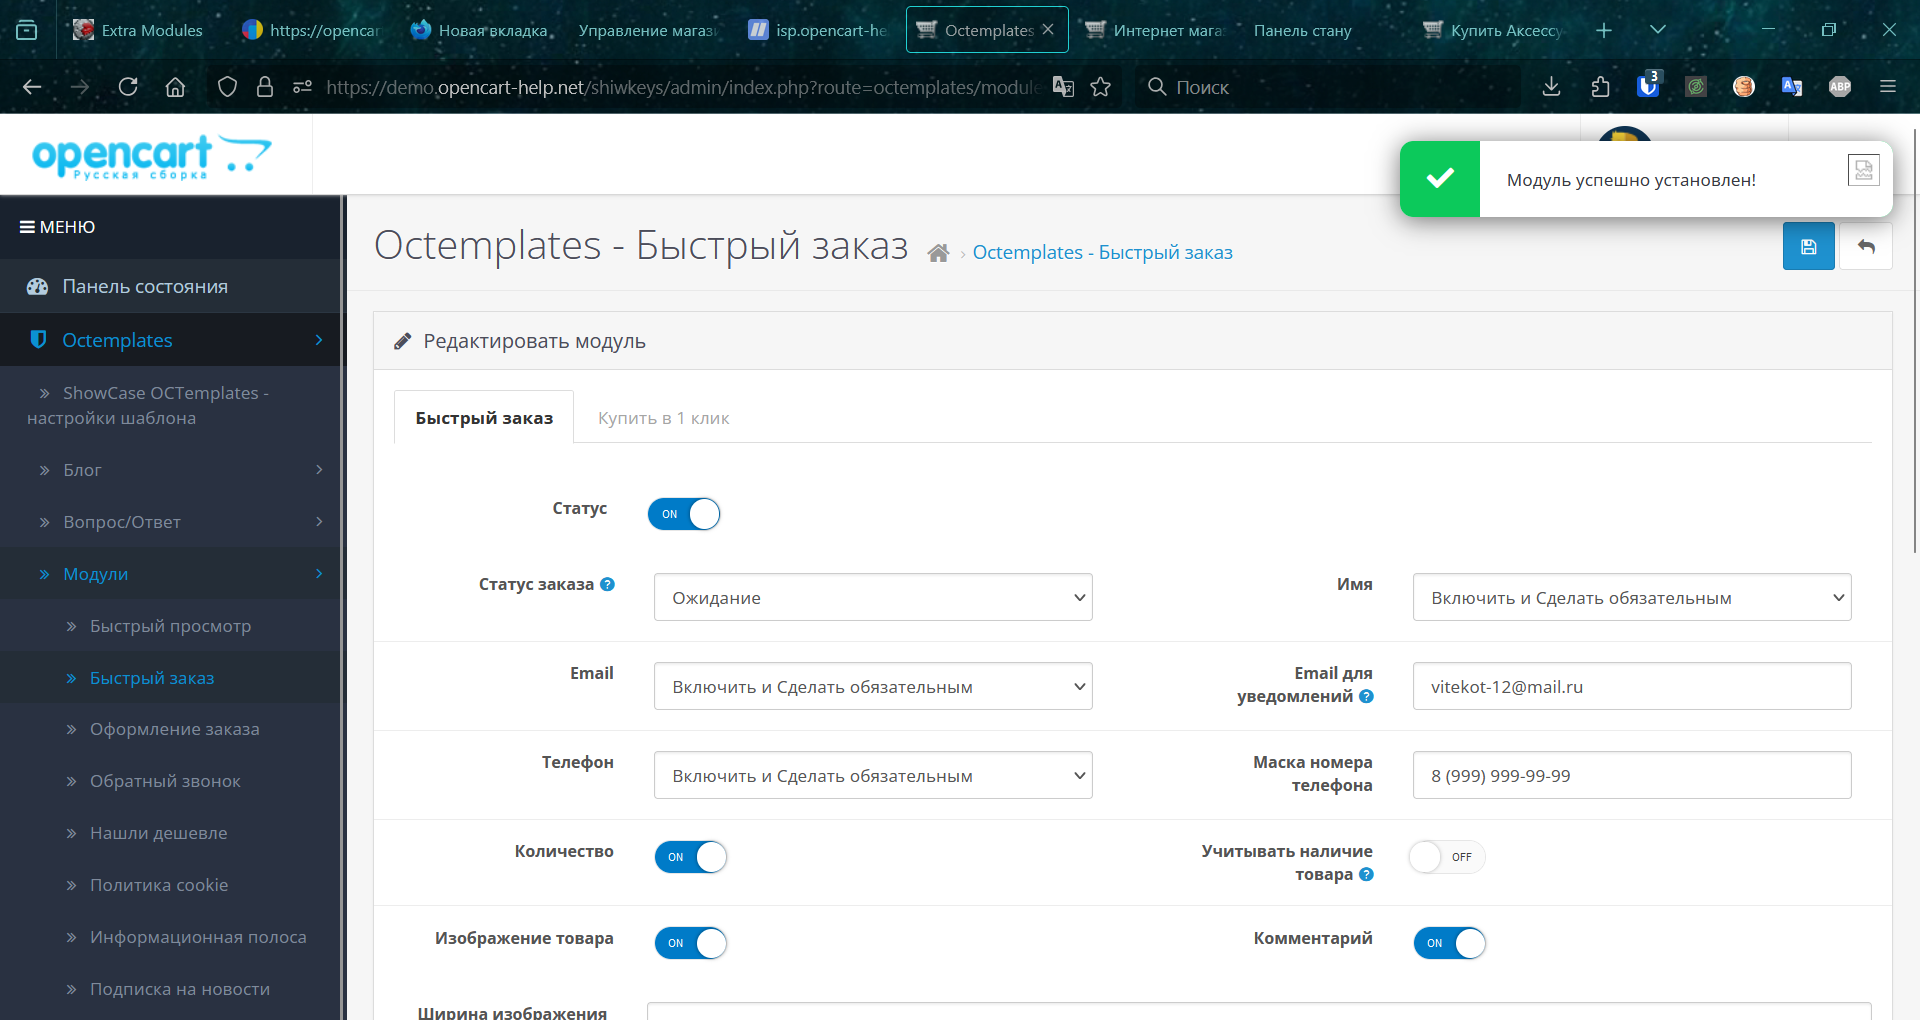The width and height of the screenshot is (1920, 1020).
Task: Switch to the Купить в 1 клик tab
Action: [x=663, y=418]
